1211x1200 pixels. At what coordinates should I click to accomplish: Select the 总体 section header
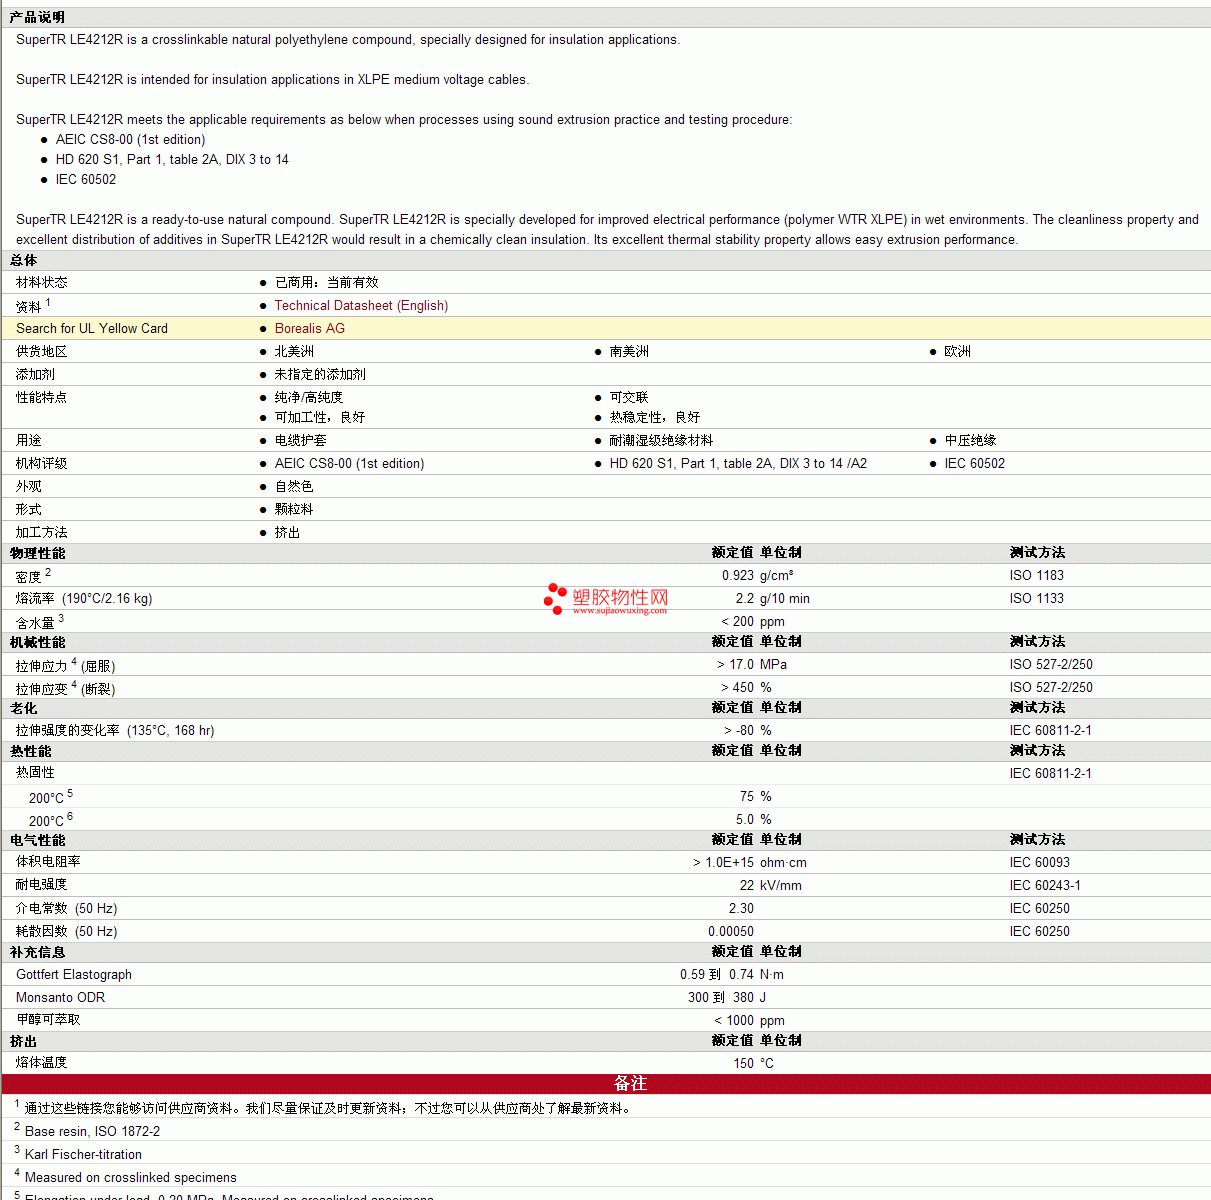tap(24, 260)
